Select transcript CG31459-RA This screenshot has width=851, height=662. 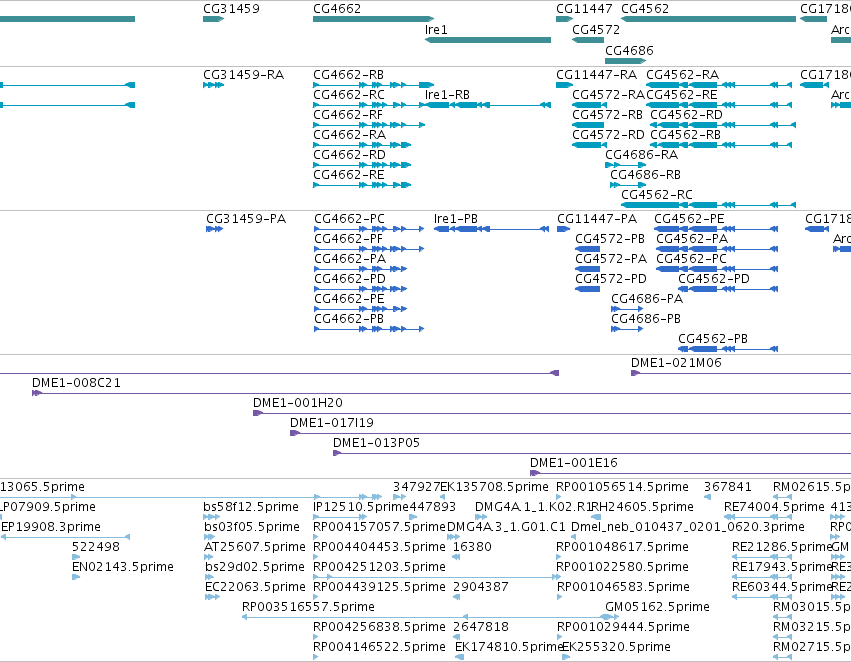244,75
